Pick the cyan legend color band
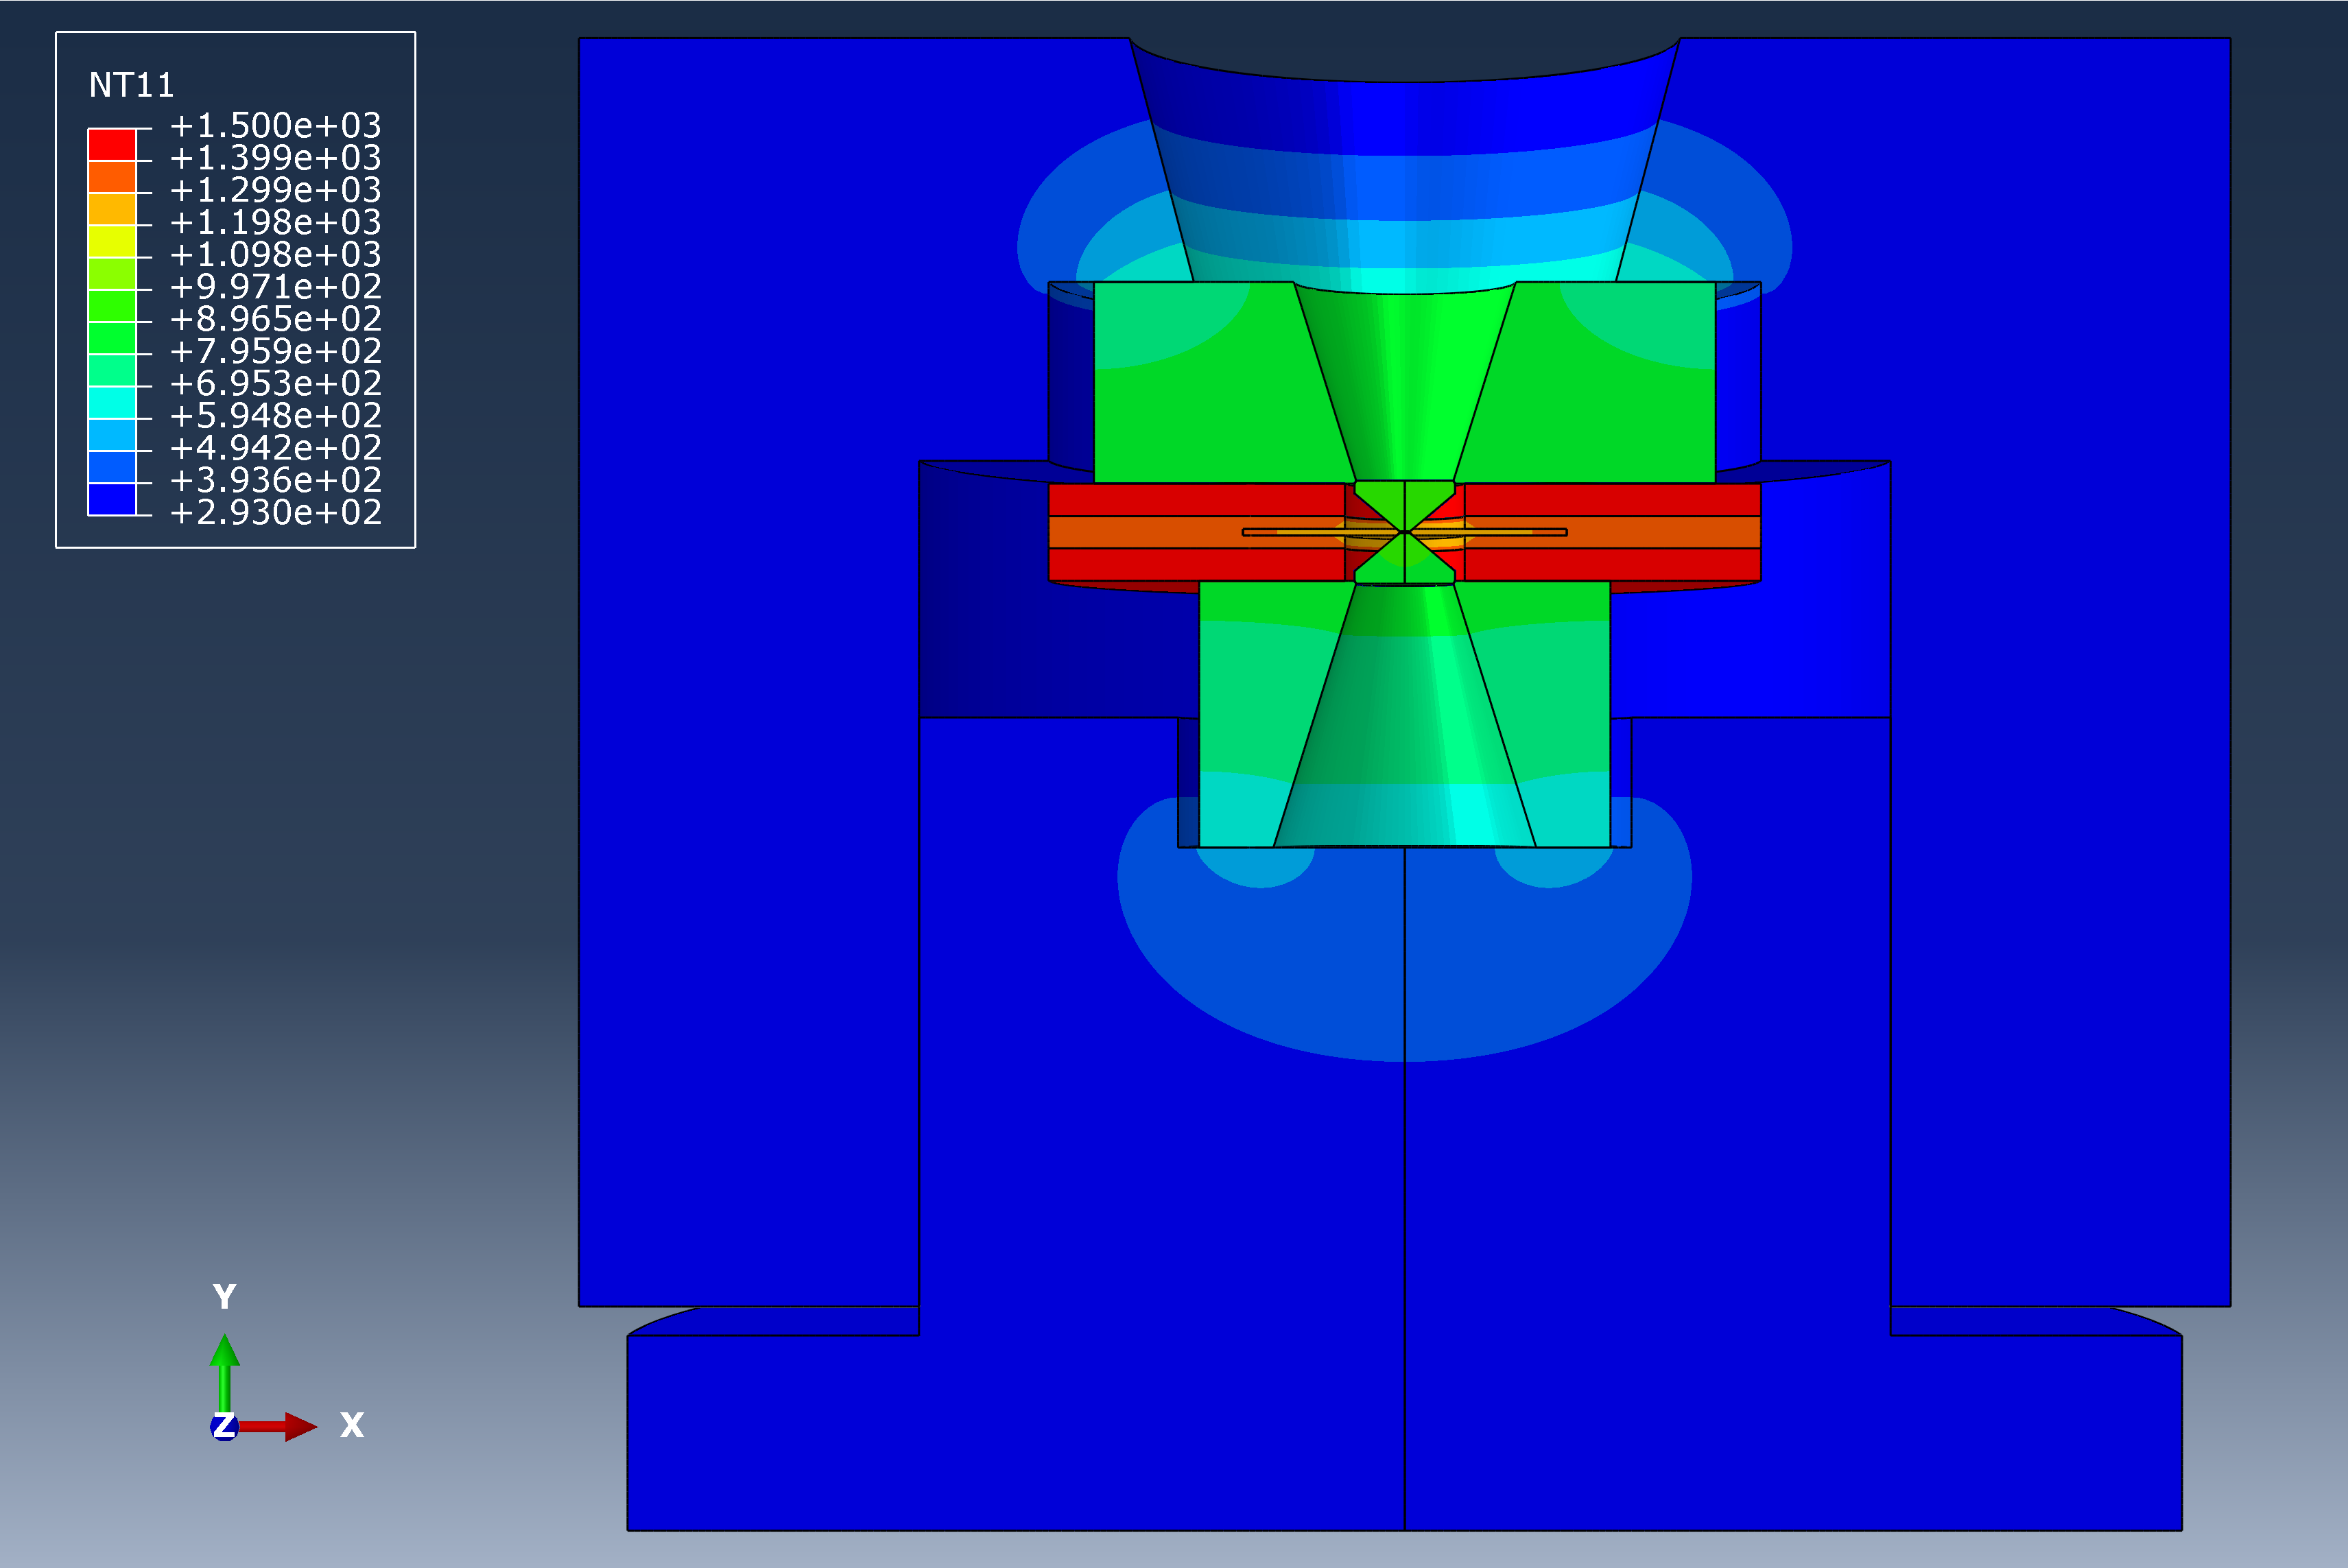Image resolution: width=2348 pixels, height=1568 pixels. pos(111,402)
